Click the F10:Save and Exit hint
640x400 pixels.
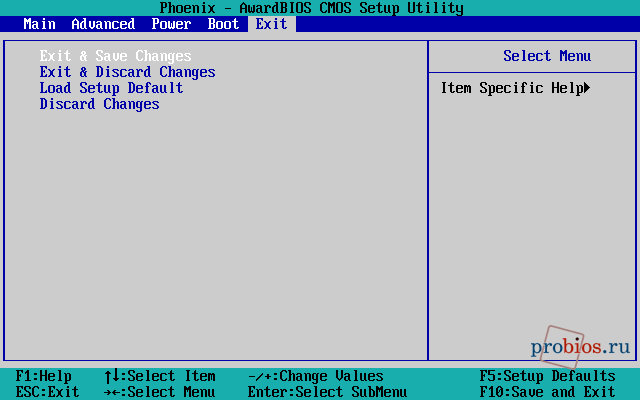coord(547,392)
